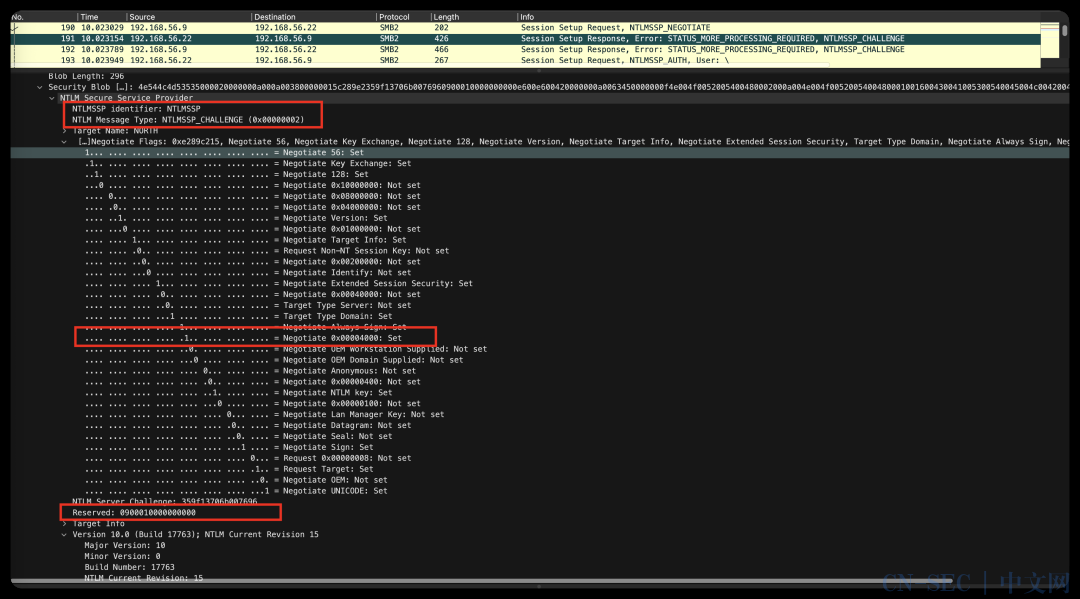
Task: Select packet 192 with length 466
Action: click(x=525, y=50)
